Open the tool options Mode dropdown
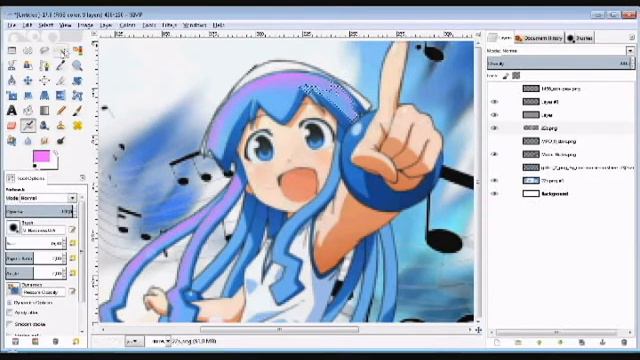This screenshot has height=360, width=640. 48,198
